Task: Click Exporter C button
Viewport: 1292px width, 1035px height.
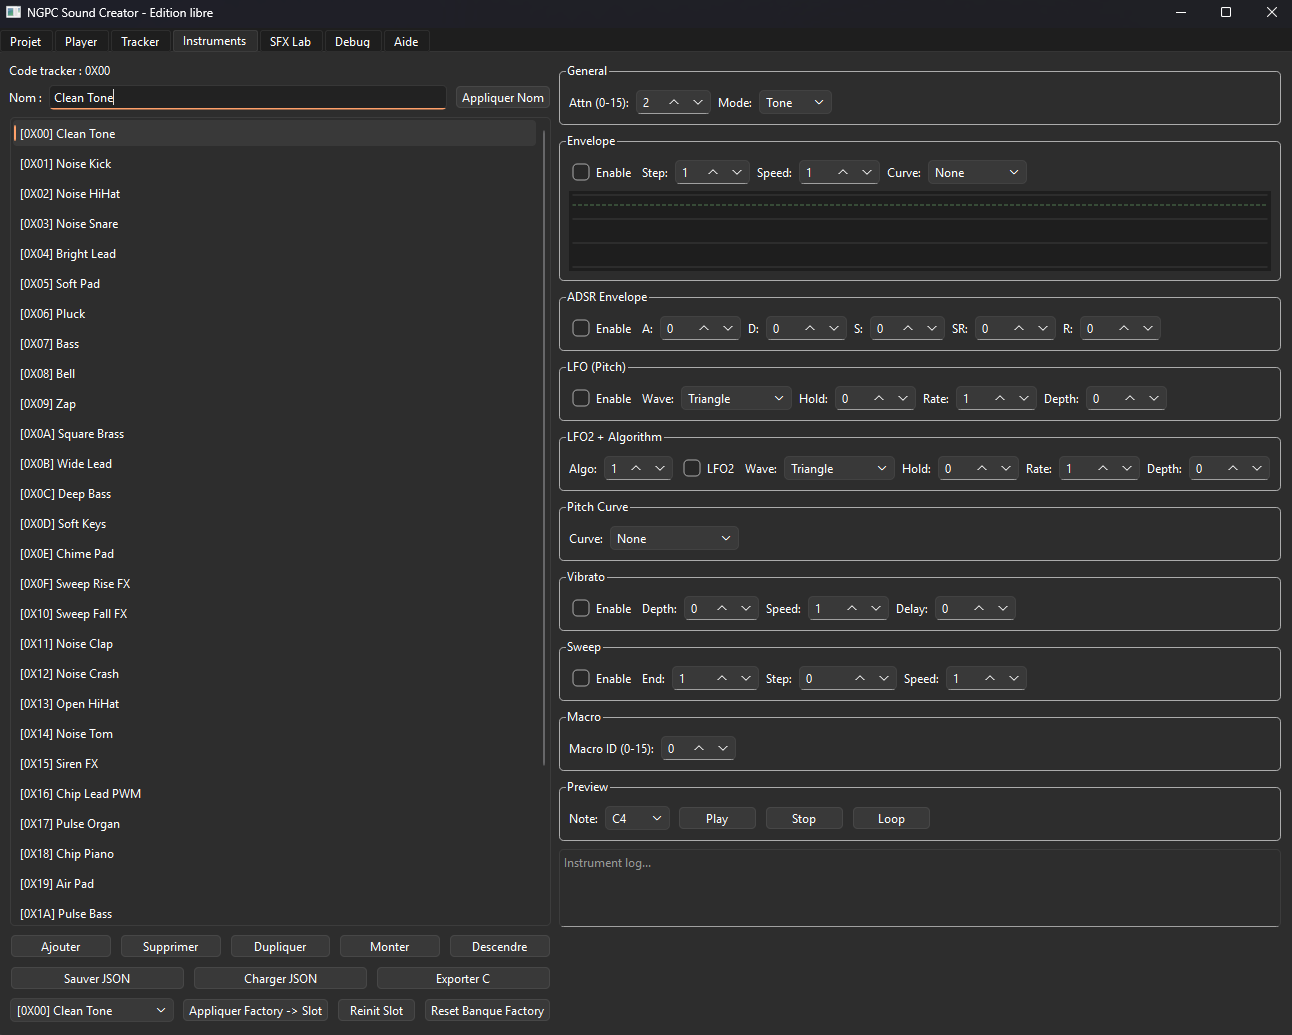Action: [463, 979]
